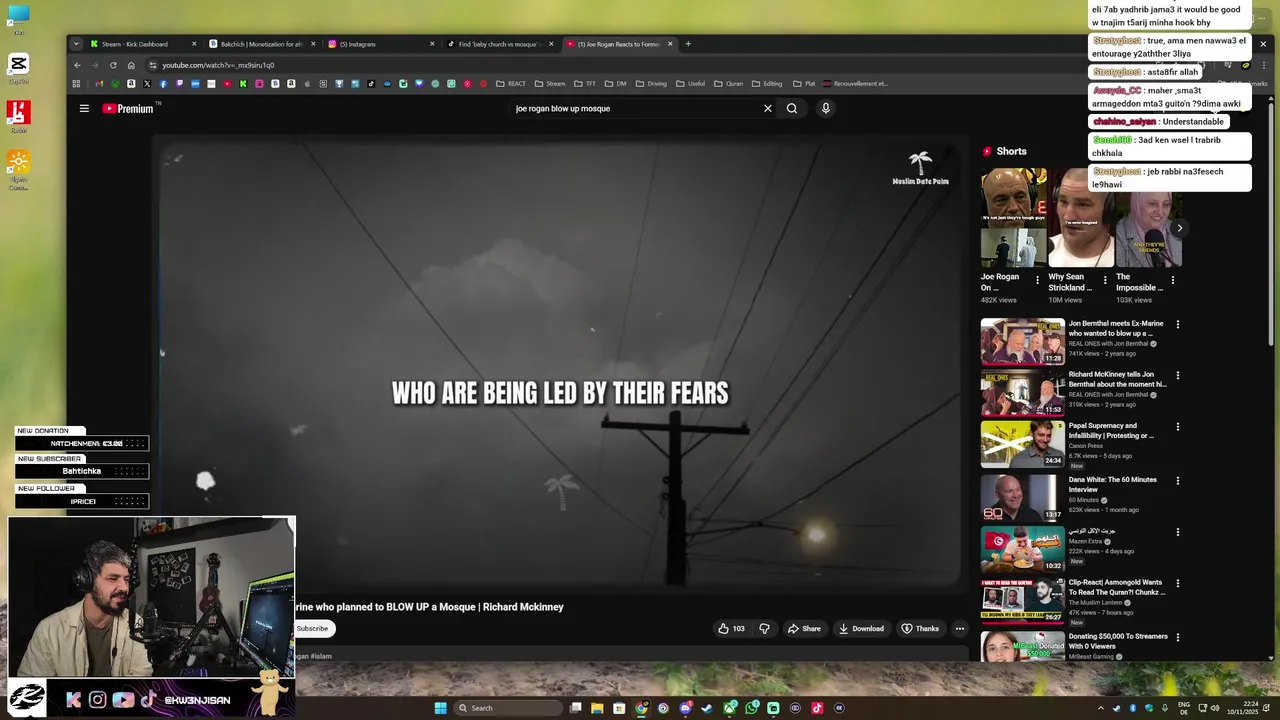Open the TFT bookmarks folder
The image size is (1280, 720).
pyautogui.click(x=585, y=84)
